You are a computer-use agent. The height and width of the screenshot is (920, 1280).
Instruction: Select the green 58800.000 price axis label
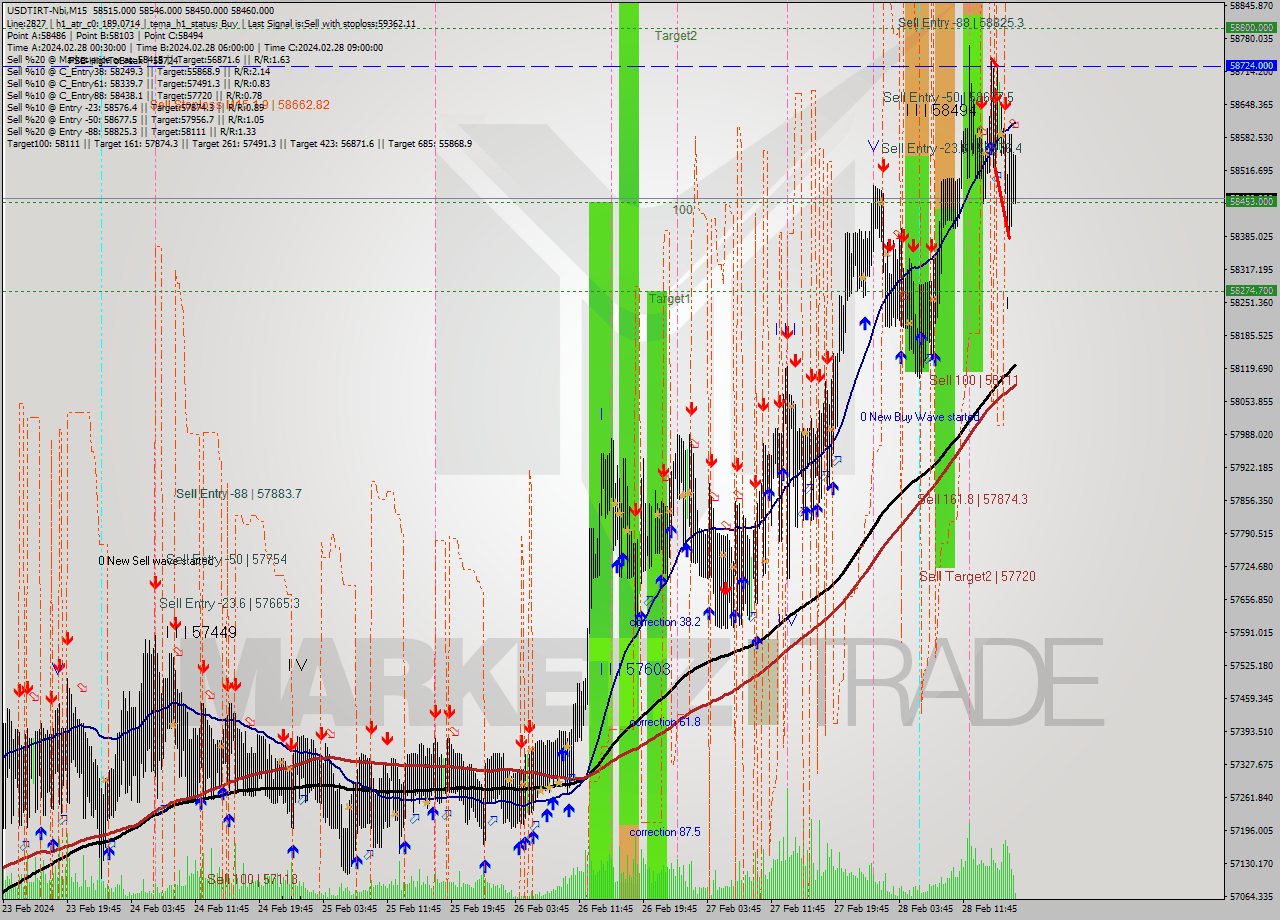1251,28
